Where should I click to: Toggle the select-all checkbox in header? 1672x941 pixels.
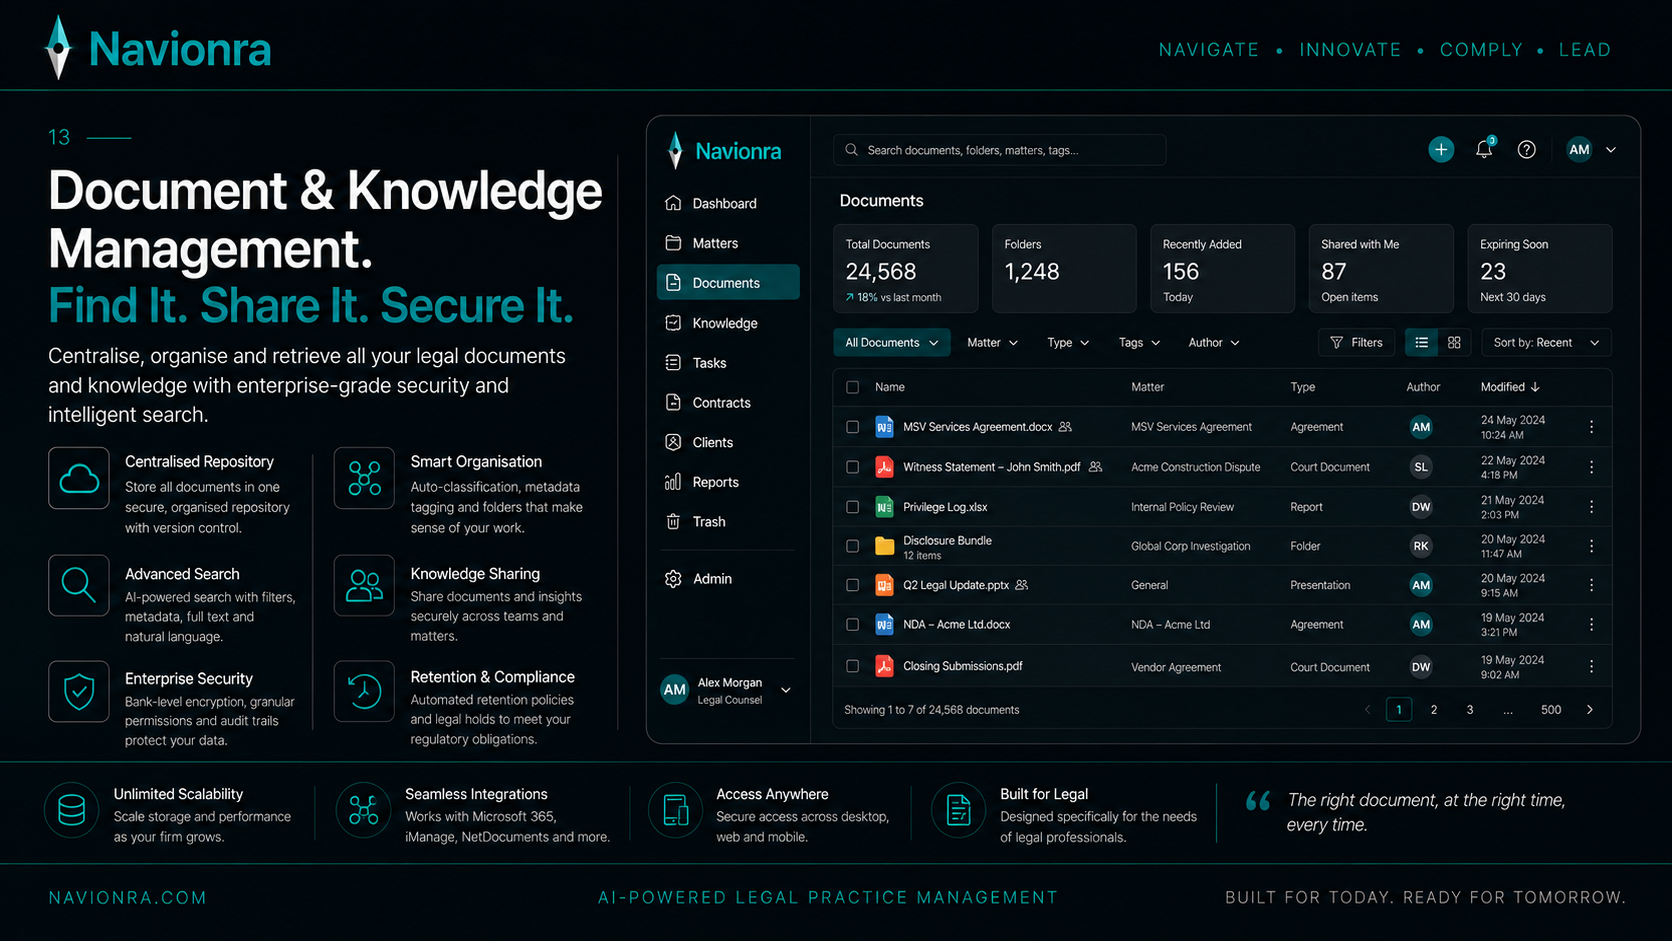(x=852, y=387)
